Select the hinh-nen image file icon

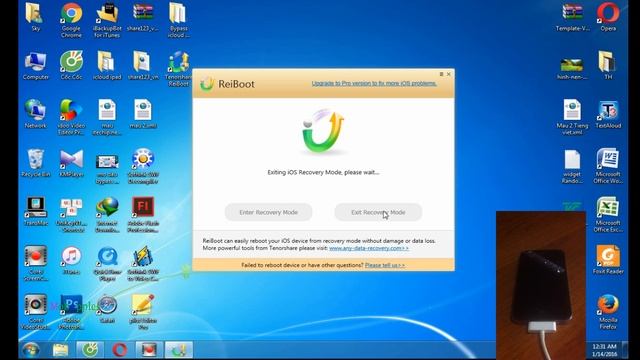point(572,68)
